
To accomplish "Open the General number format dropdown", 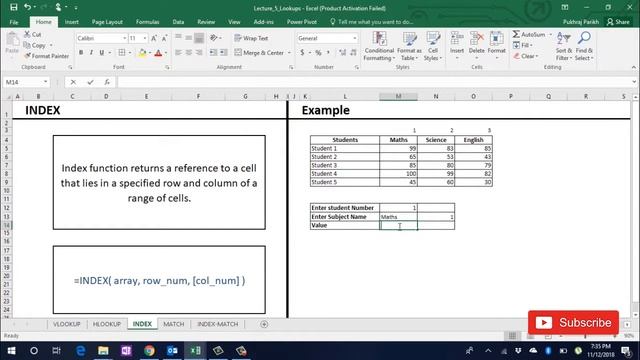I will (354, 38).
